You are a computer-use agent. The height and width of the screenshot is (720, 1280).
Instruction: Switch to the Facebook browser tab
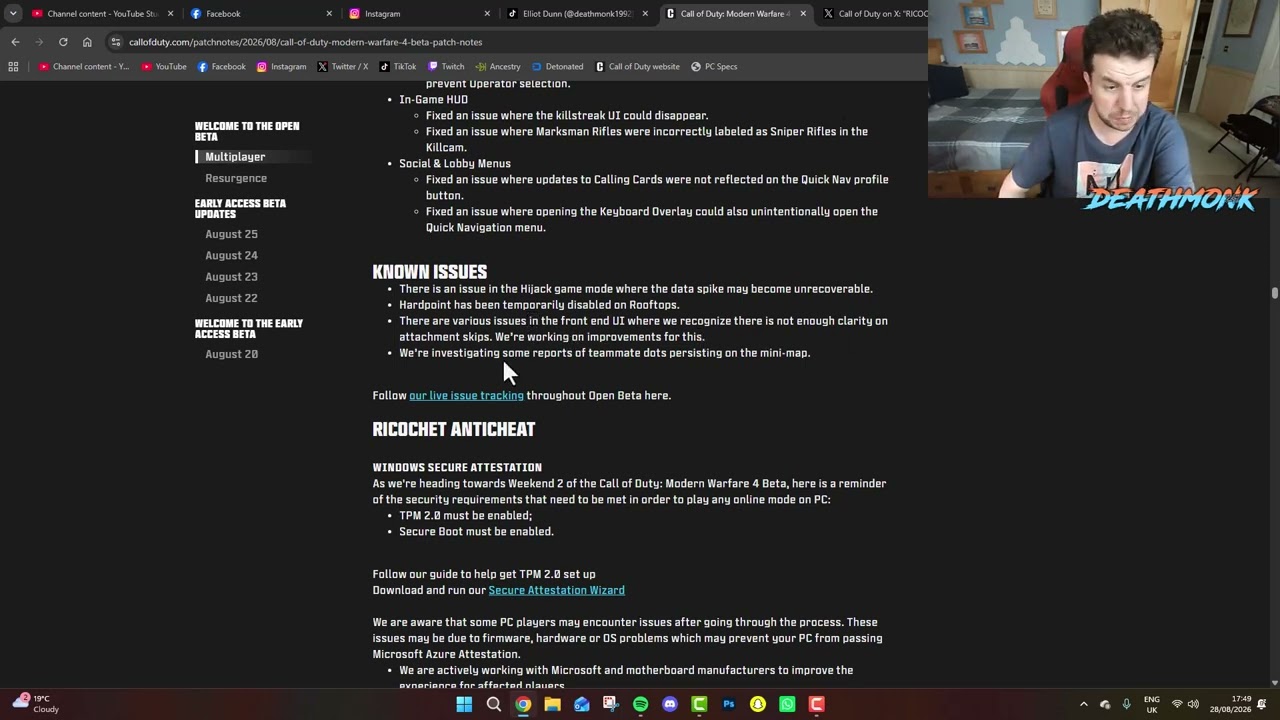pos(260,14)
